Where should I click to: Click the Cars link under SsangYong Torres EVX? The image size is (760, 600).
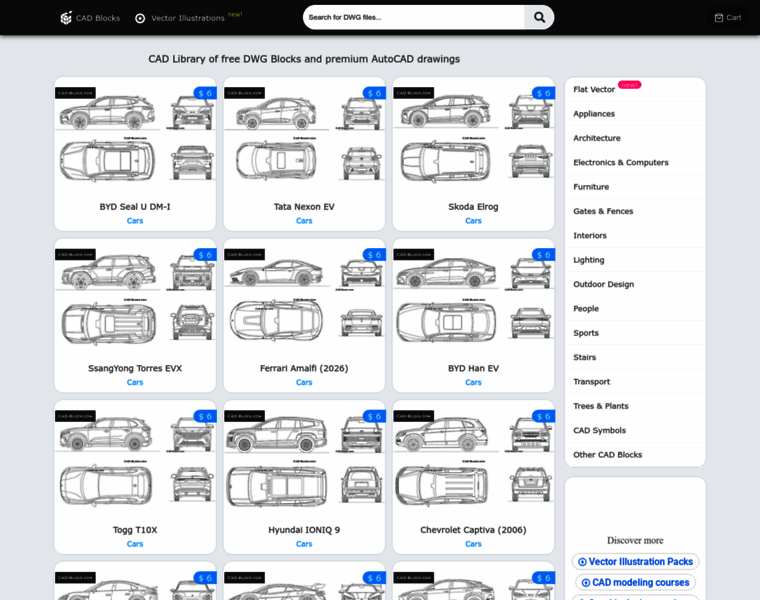pyautogui.click(x=135, y=382)
